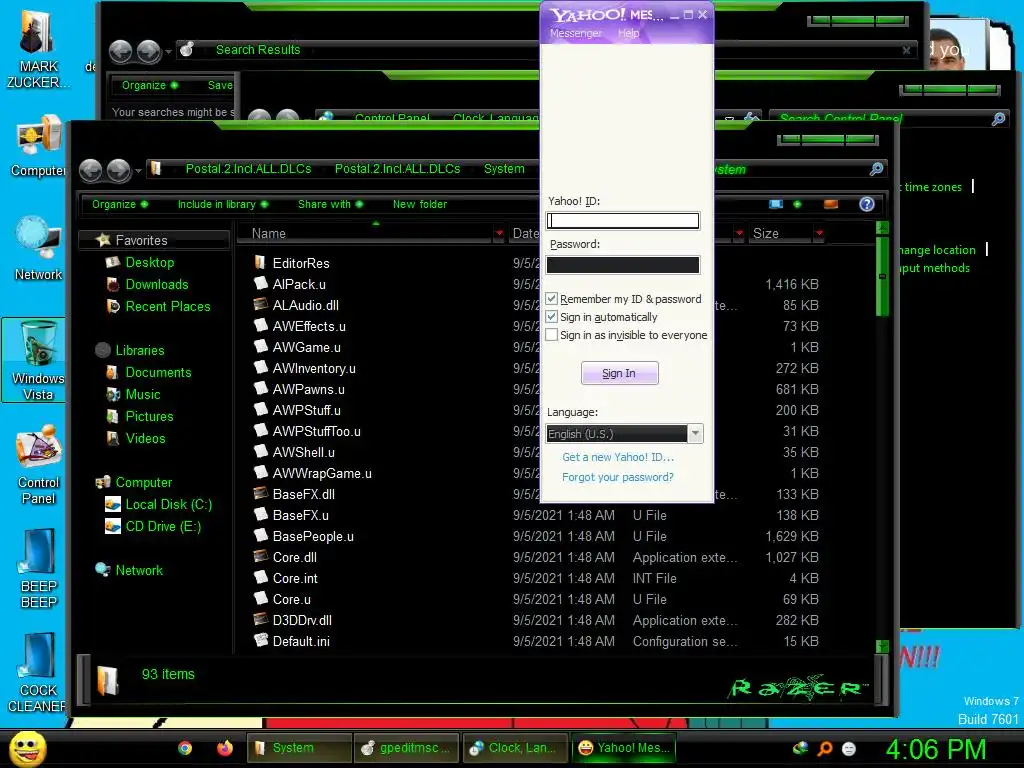Click Forgot your password? link
This screenshot has width=1024, height=768.
pos(618,477)
